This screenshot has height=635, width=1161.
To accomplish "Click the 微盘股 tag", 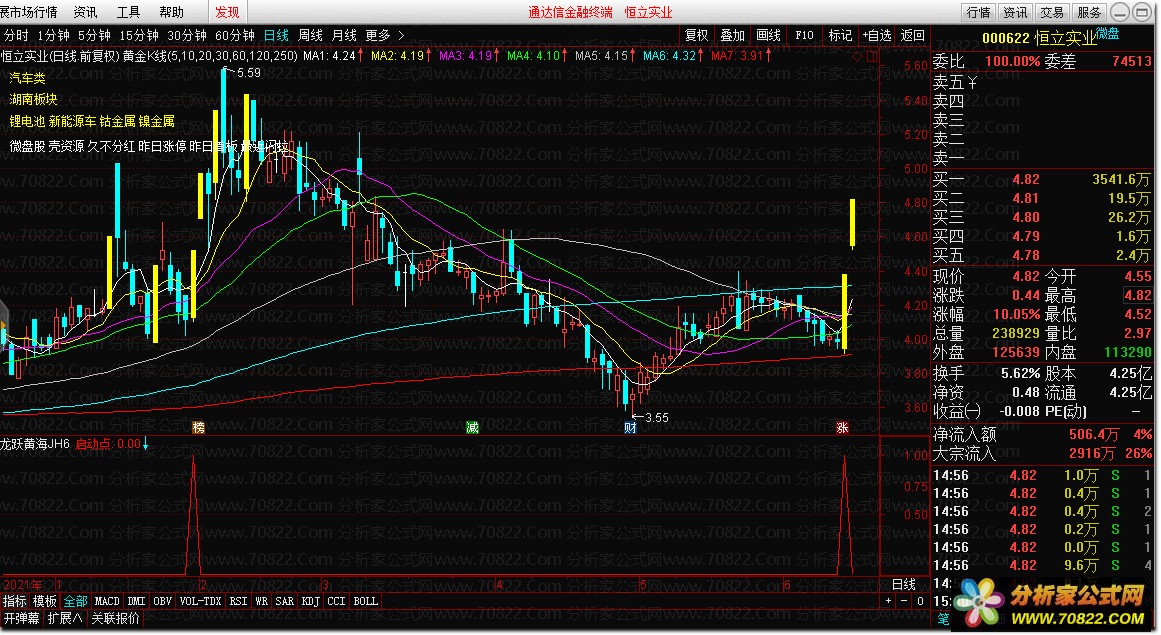I will 27,147.
